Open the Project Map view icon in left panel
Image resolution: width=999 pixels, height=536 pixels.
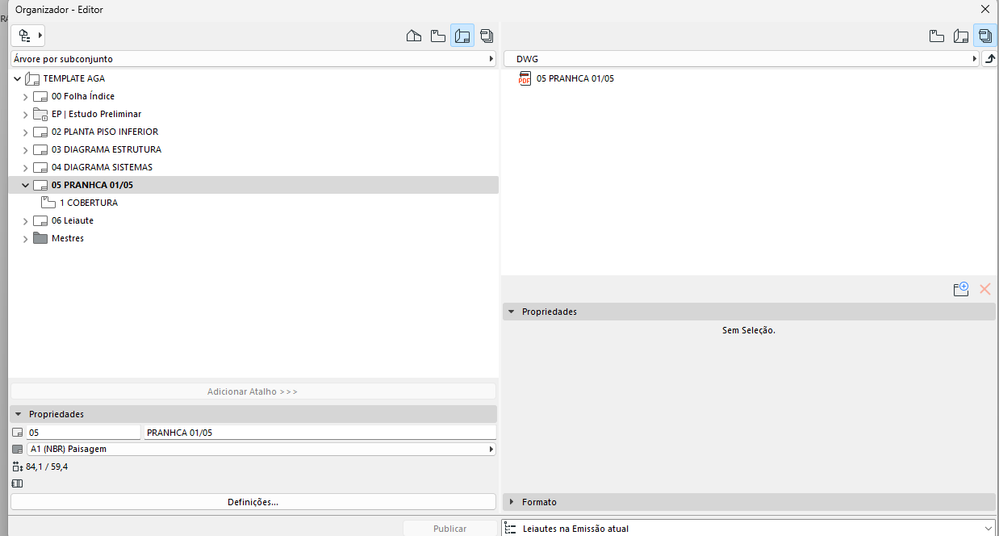(413, 36)
